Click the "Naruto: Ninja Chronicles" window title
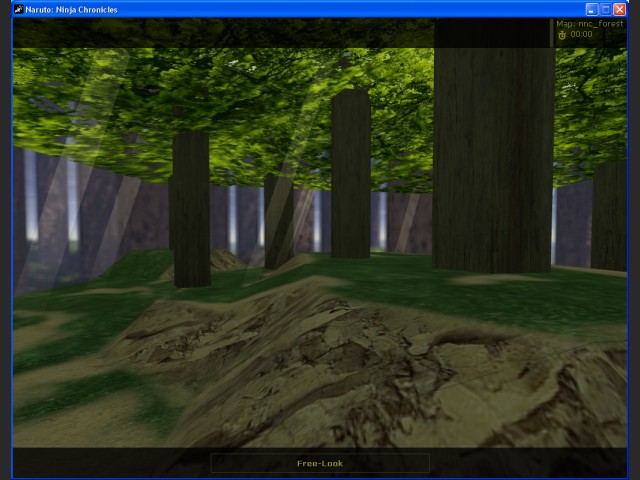This screenshot has height=480, width=640. pyautogui.click(x=71, y=10)
